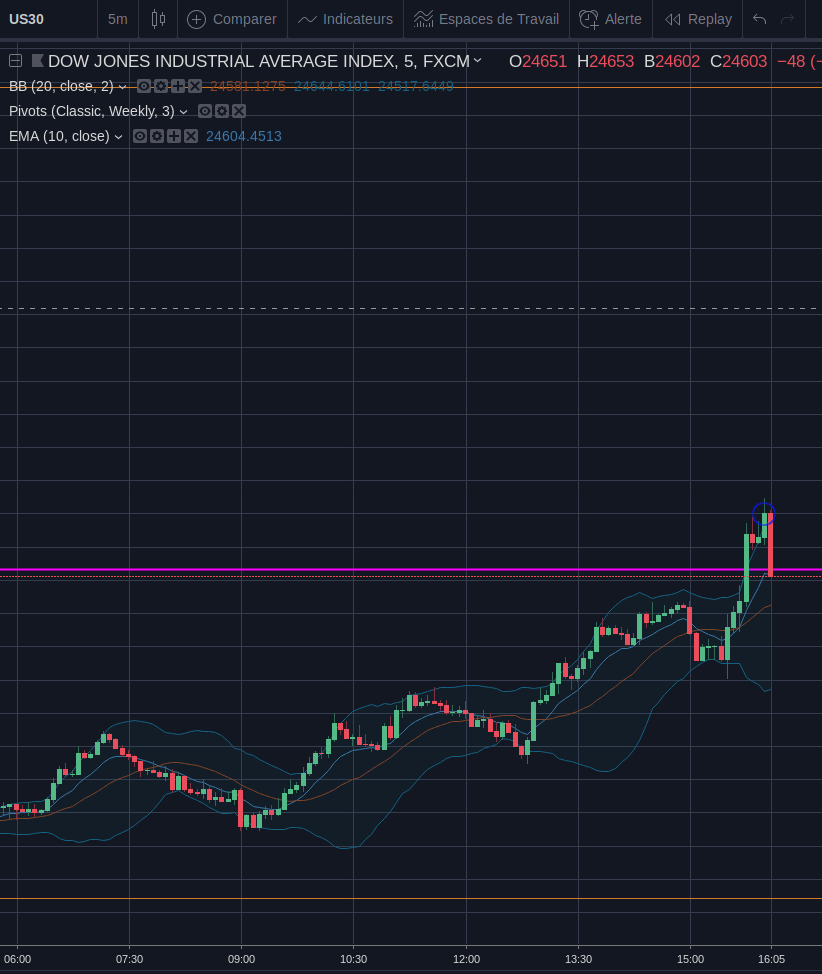Open the Indicateurs menu
The width and height of the screenshot is (822, 974).
click(345, 19)
